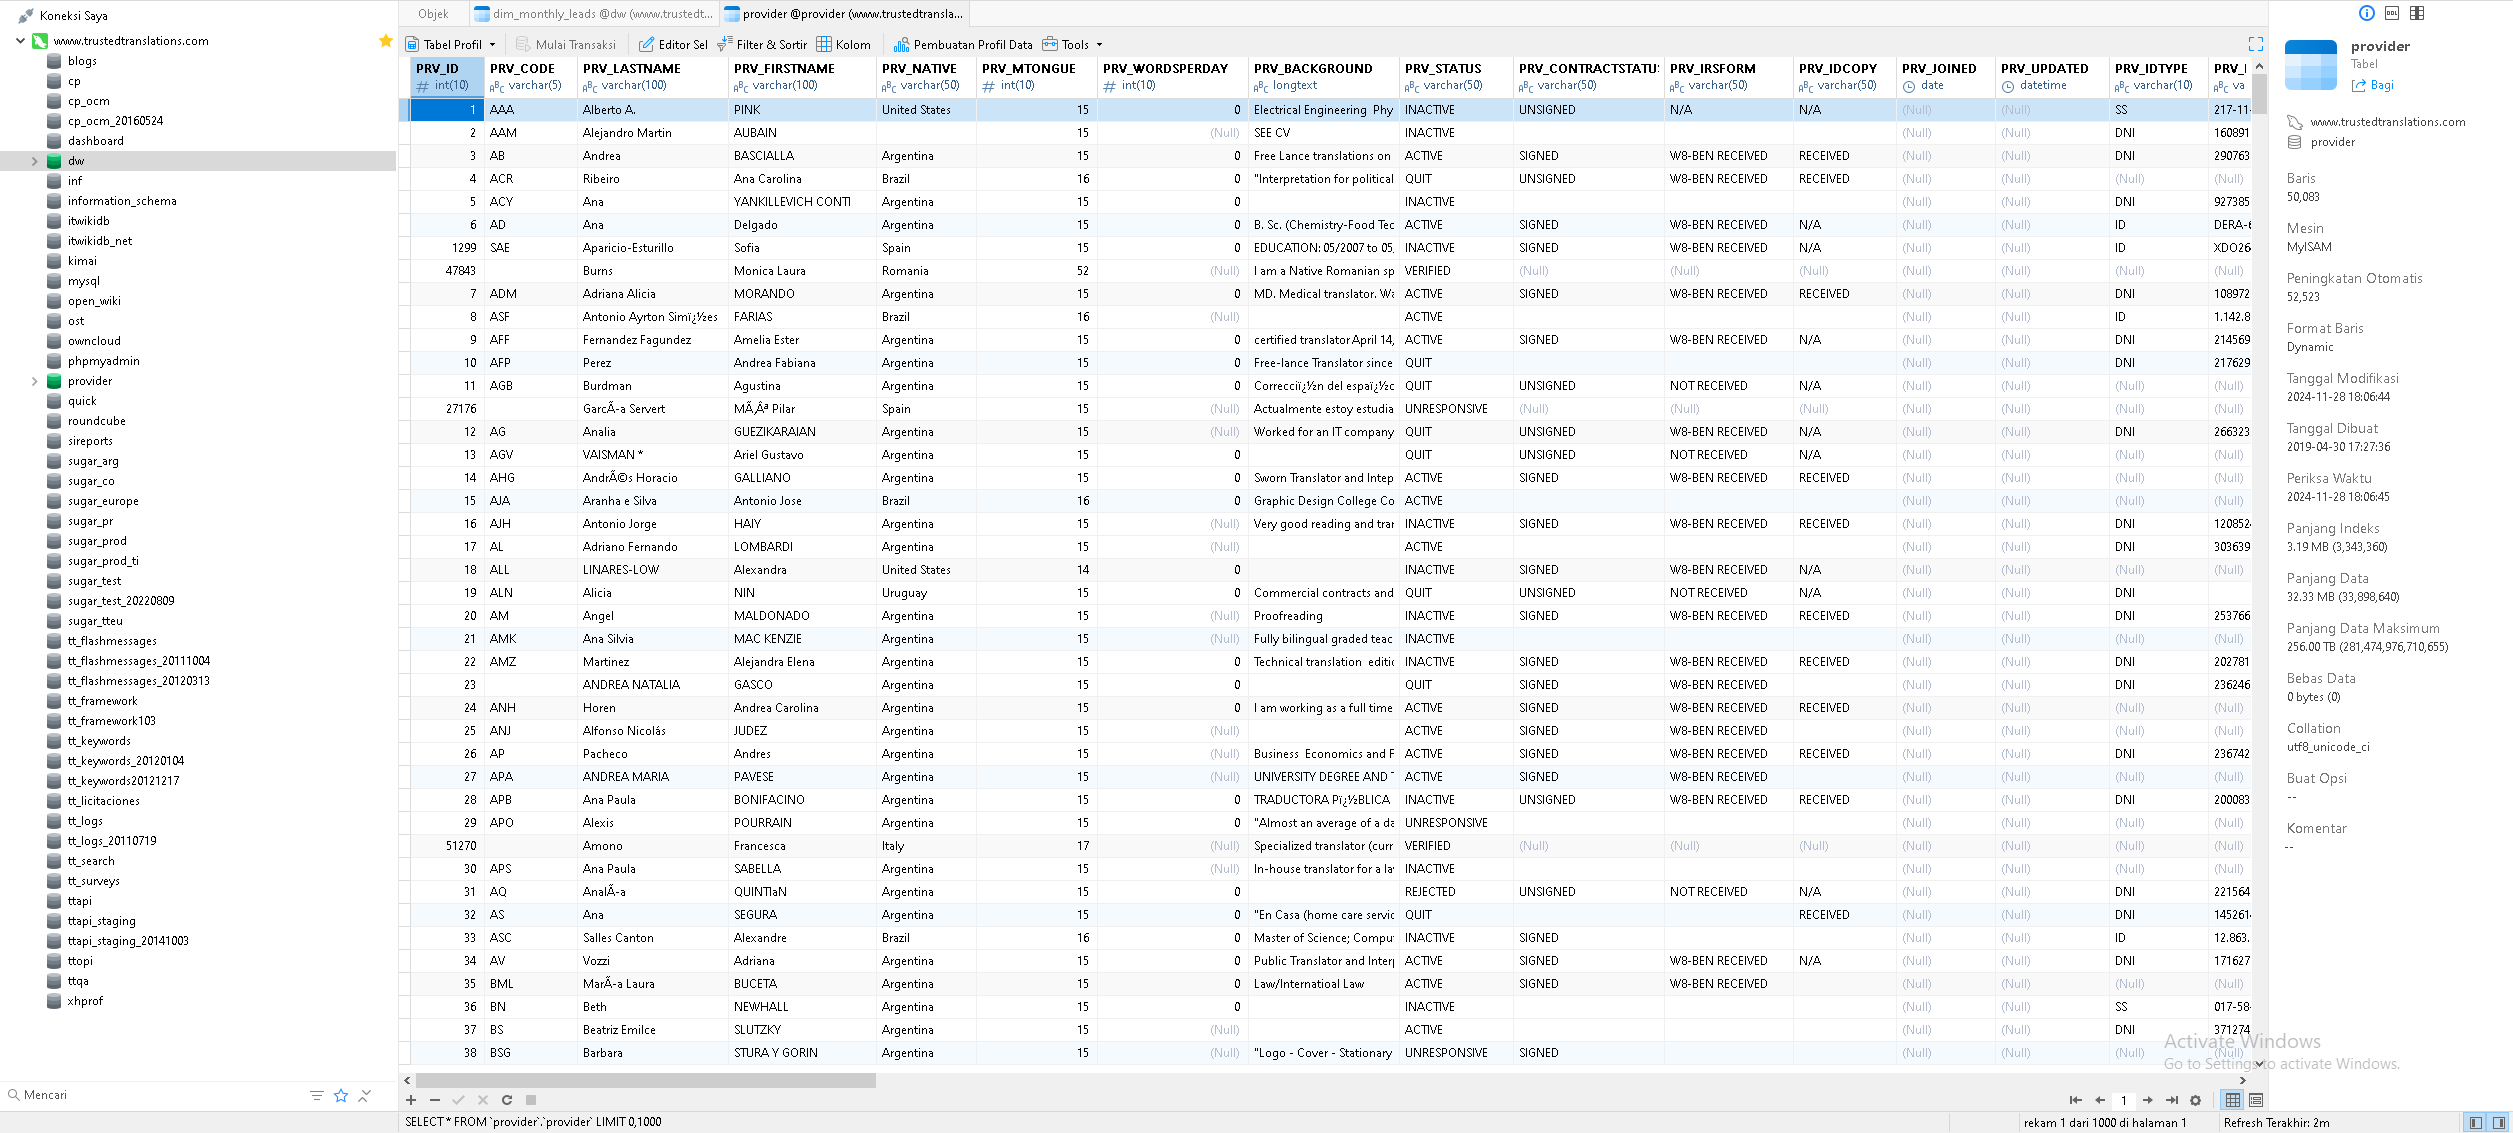Toggle the left navigation pane visibility
The width and height of the screenshot is (2513, 1133).
point(2476,1123)
